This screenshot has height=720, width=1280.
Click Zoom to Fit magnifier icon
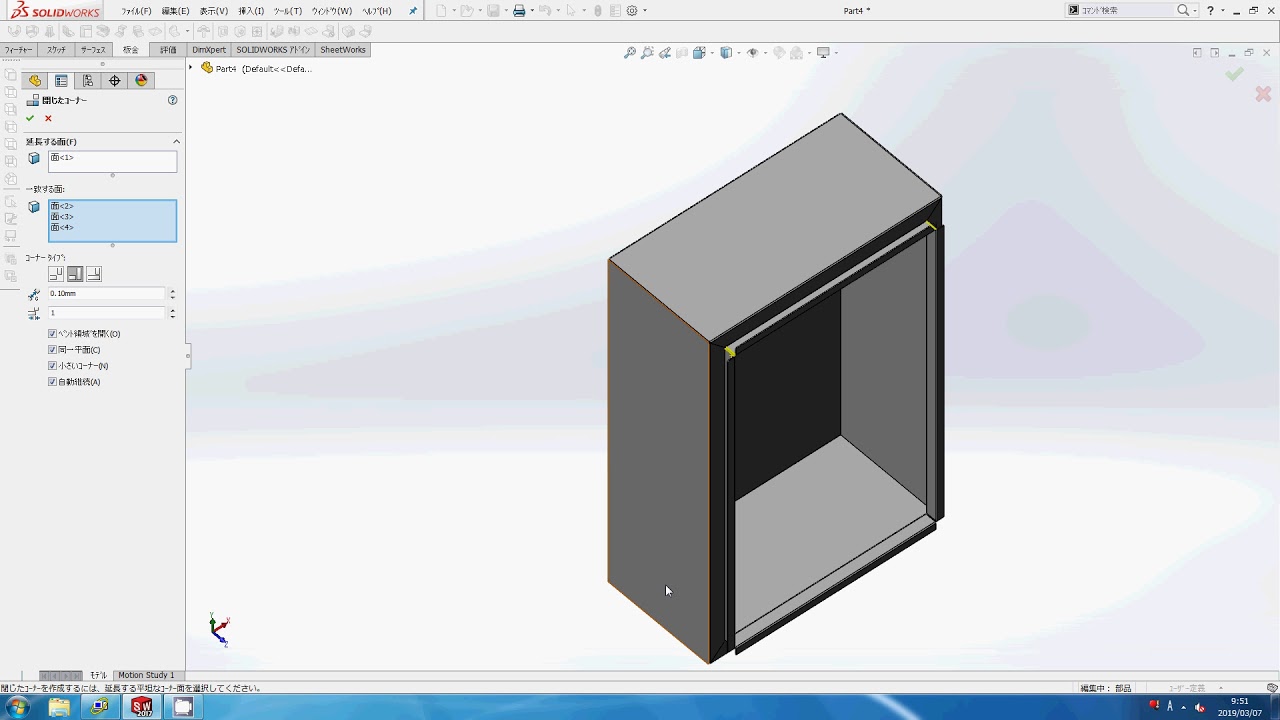tap(630, 53)
